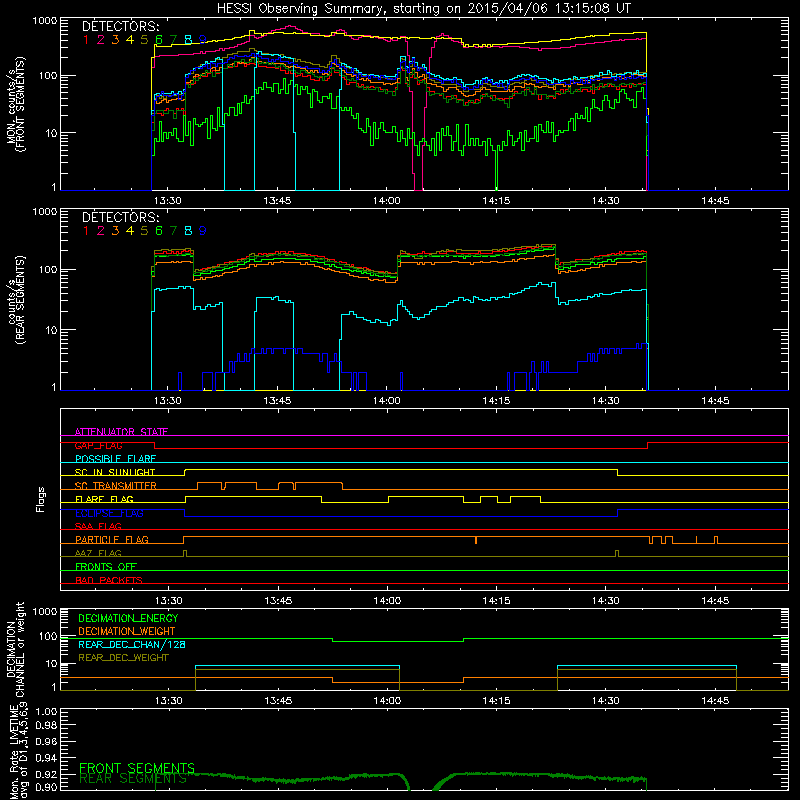
Task: Click the HESSI Observing Summary plot title
Action: click(x=423, y=9)
